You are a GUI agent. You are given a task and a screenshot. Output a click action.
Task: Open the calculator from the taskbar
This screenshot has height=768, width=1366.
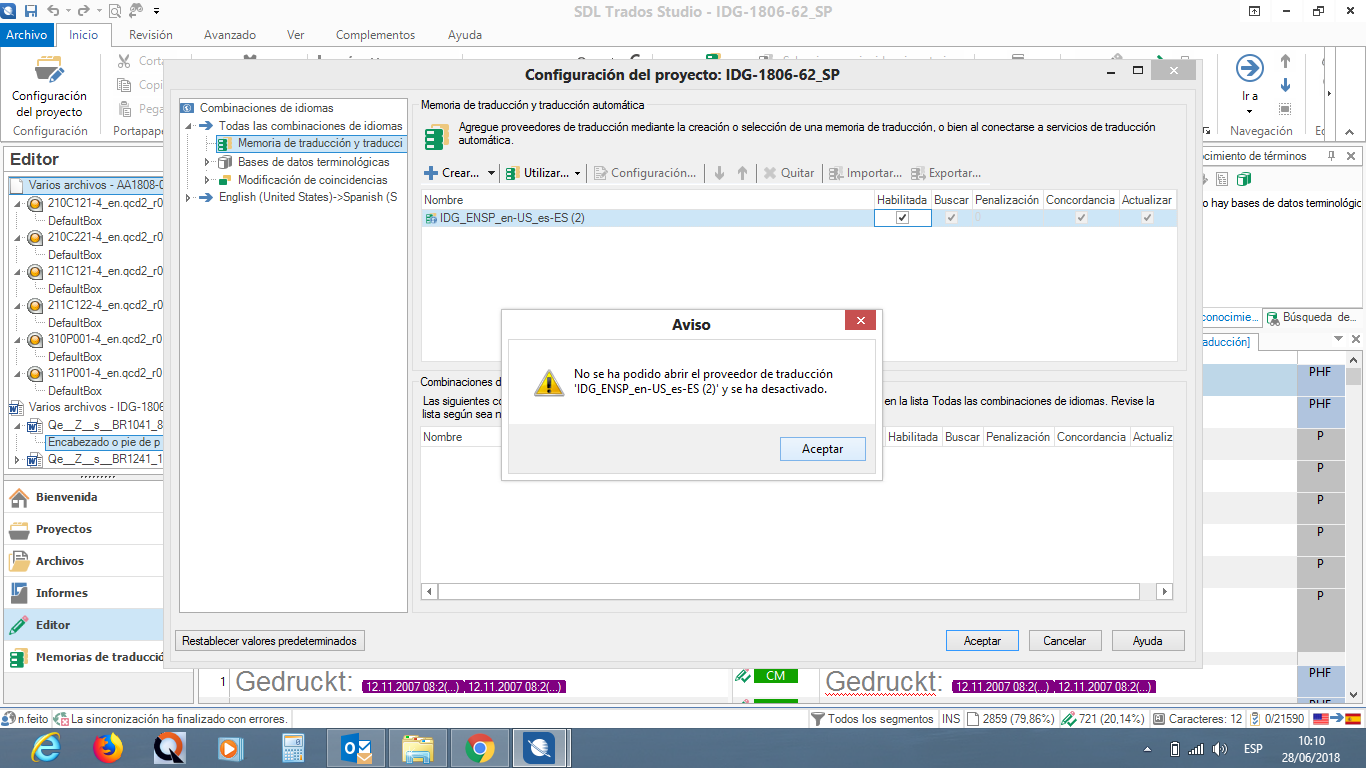click(293, 748)
